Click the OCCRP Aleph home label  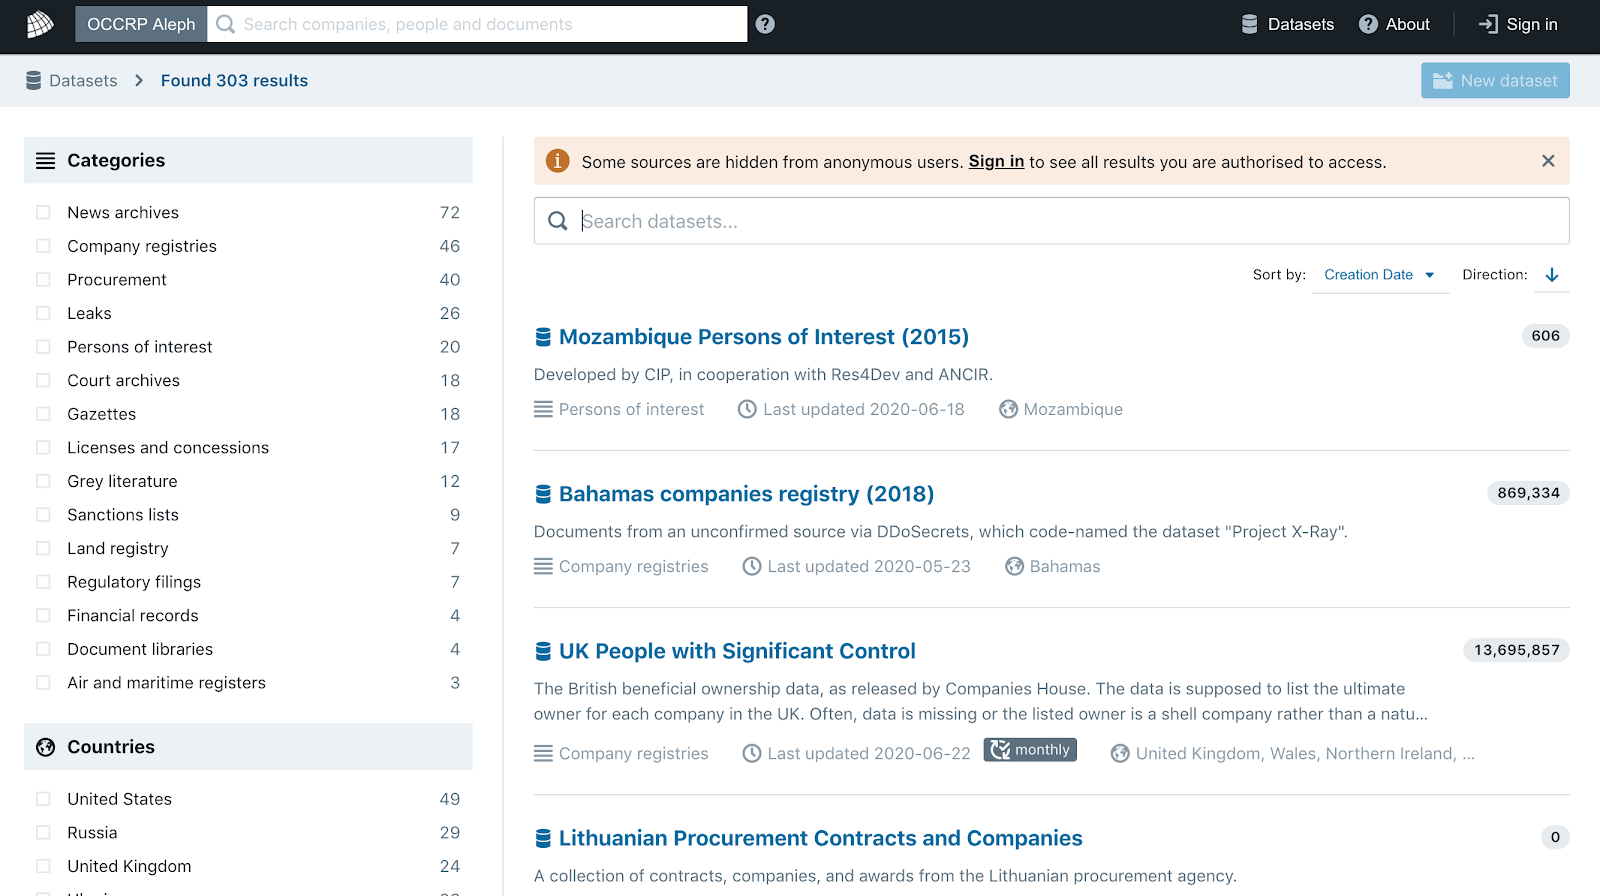141,24
